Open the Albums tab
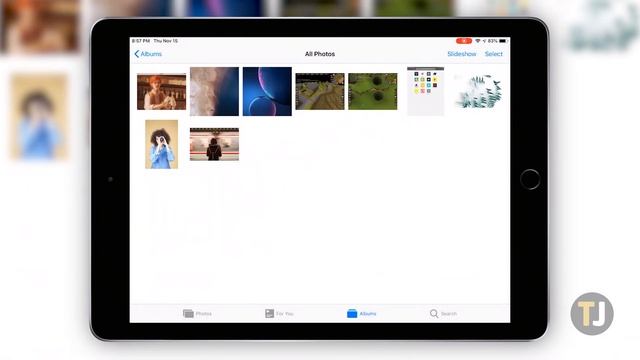The image size is (640, 360). (x=362, y=313)
